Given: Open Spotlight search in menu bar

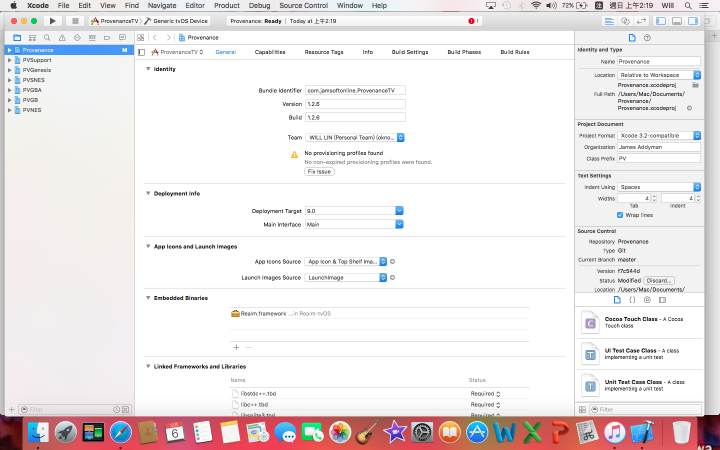Looking at the screenshot, I should [688, 6].
